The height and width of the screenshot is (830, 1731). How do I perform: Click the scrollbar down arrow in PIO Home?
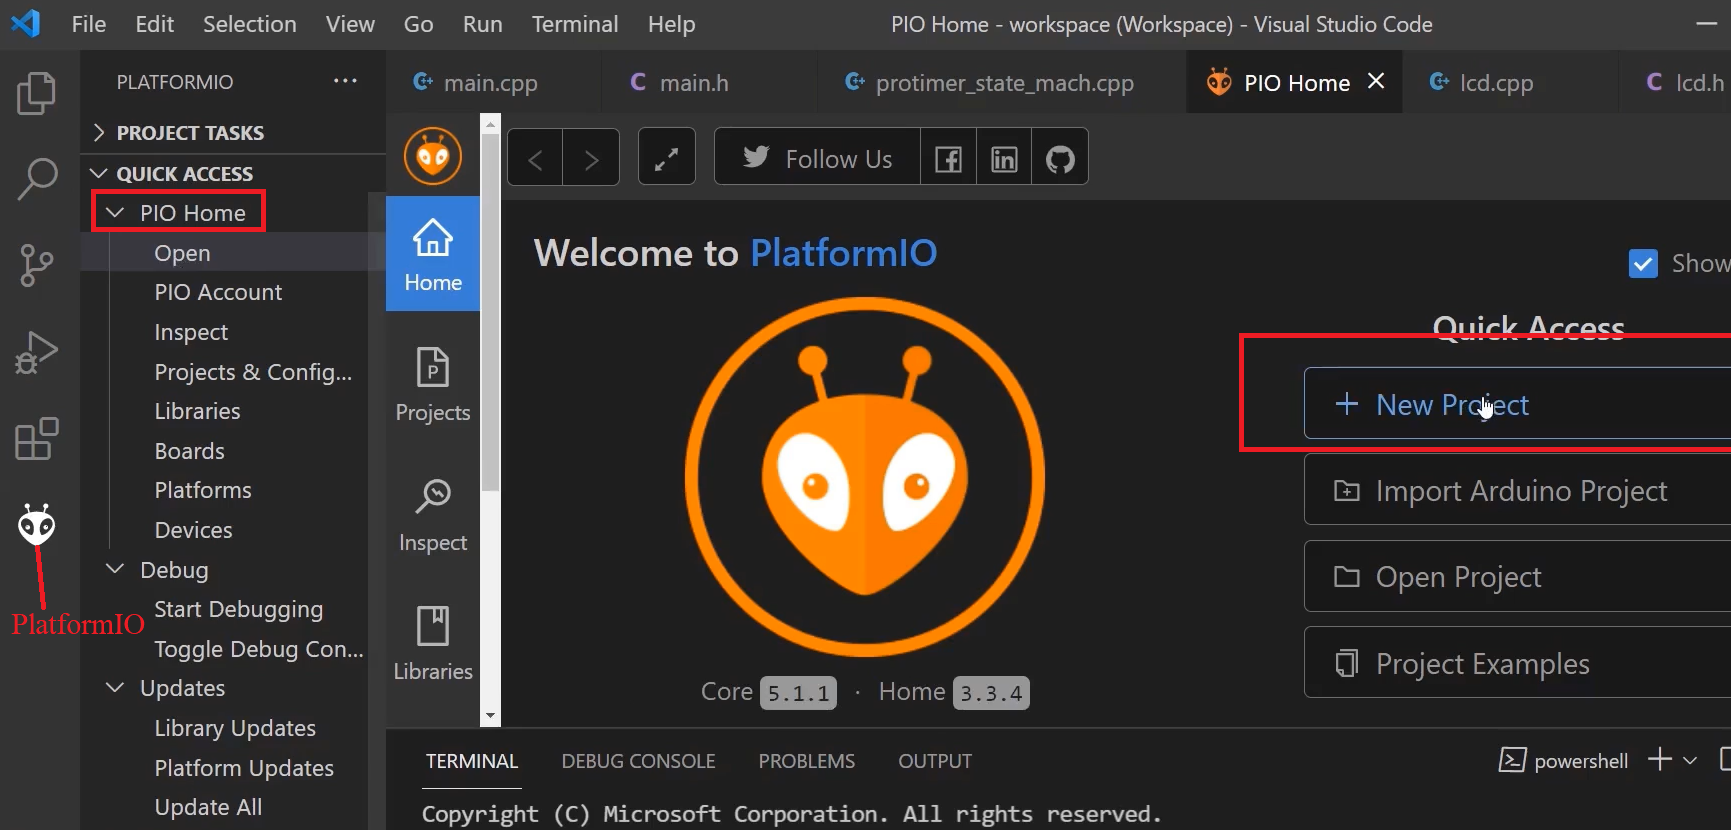490,716
